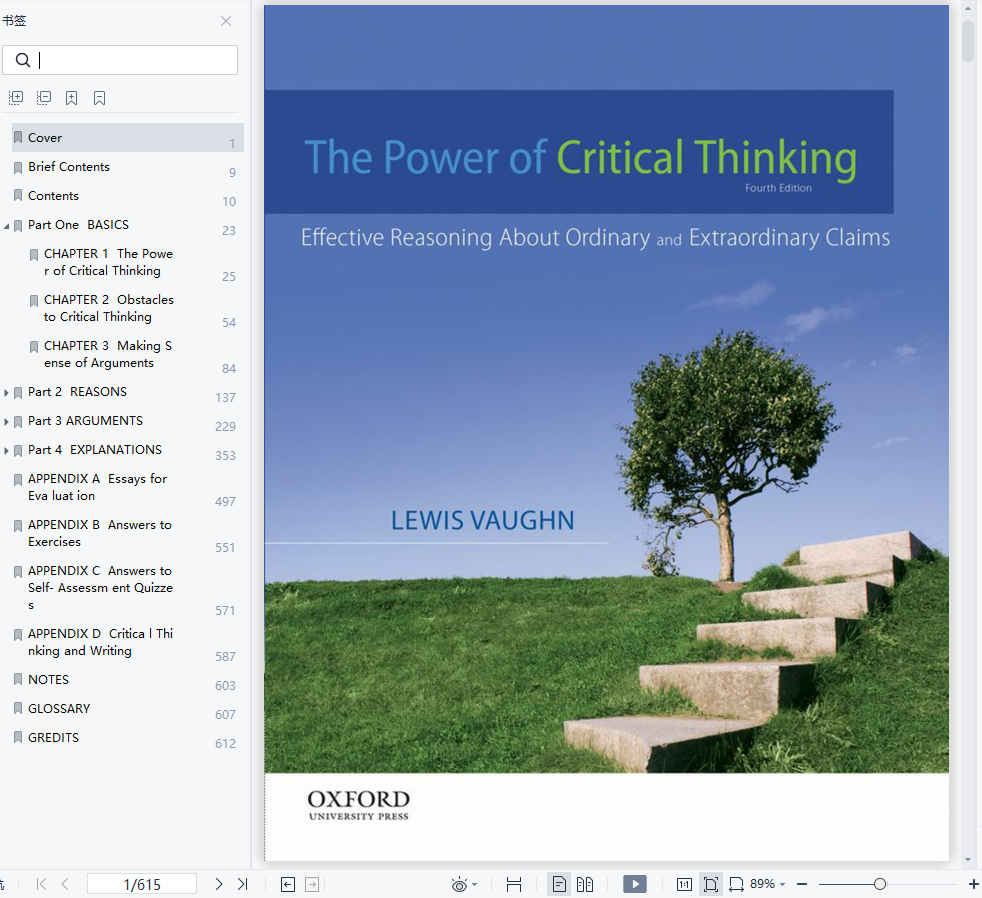Jump to the GLOSSARY bookmark

point(59,708)
